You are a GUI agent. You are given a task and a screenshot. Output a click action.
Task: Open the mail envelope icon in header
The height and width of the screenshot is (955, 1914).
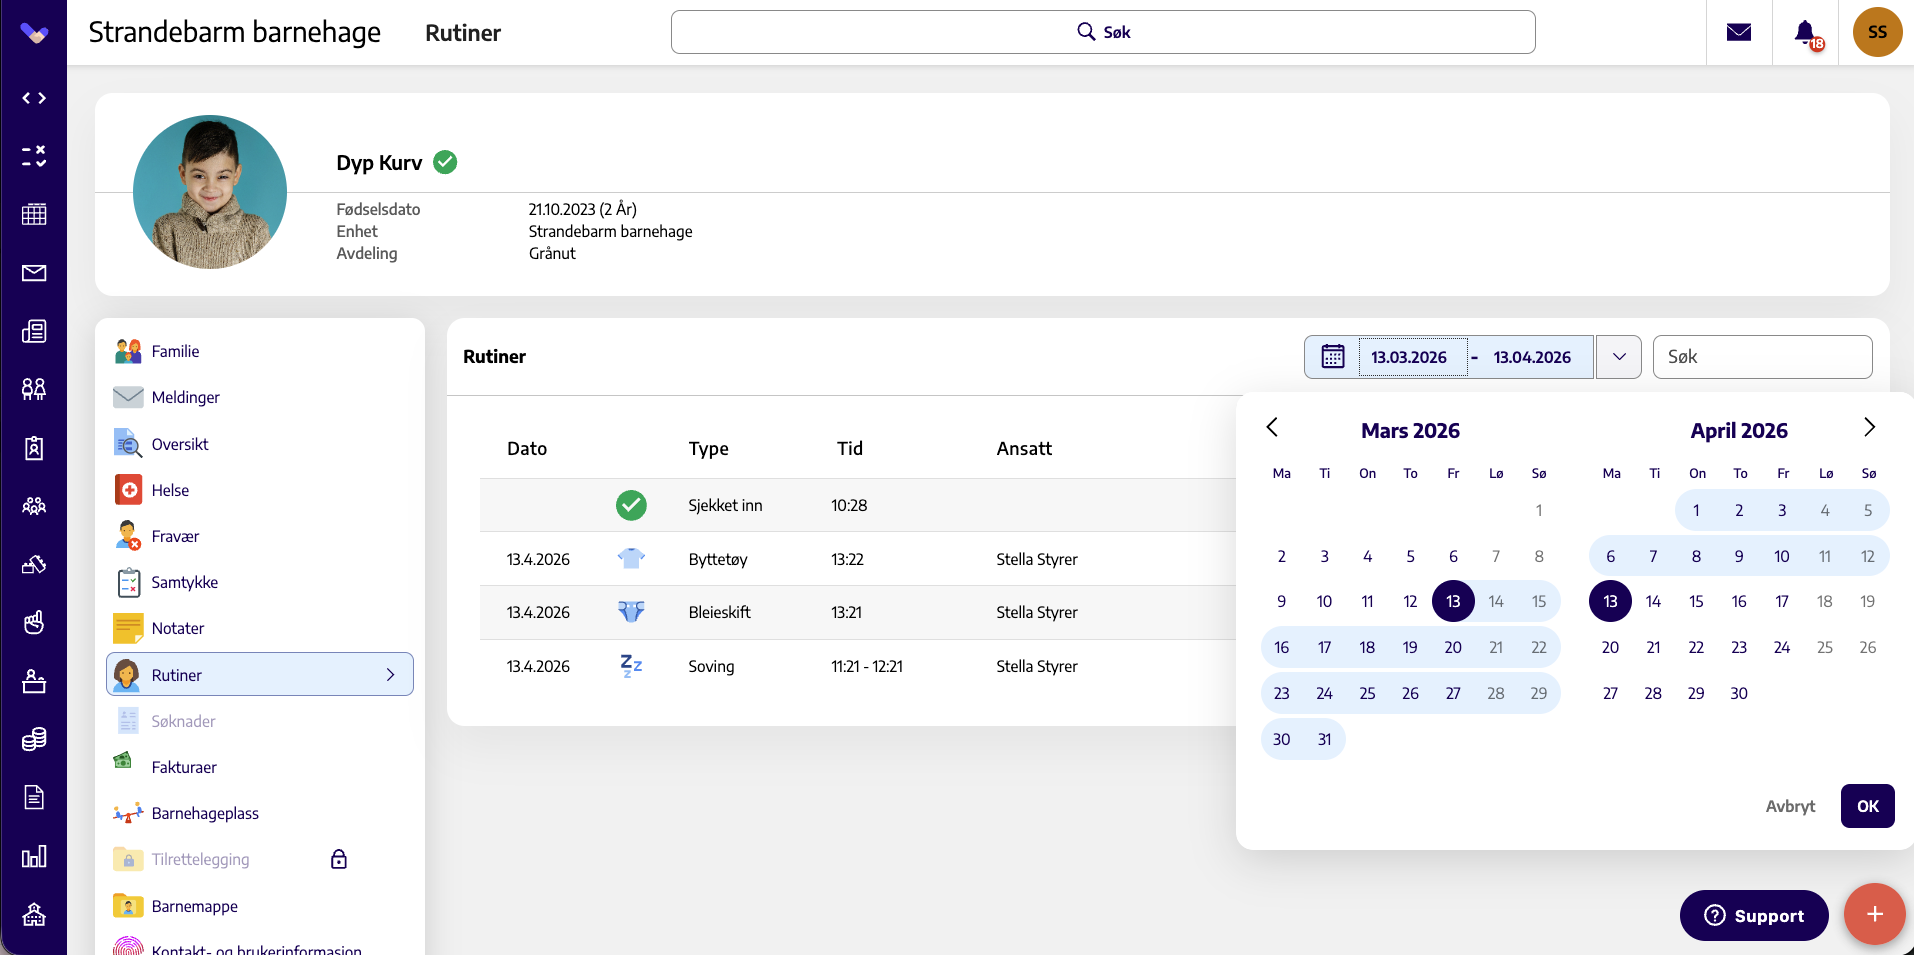(1739, 32)
